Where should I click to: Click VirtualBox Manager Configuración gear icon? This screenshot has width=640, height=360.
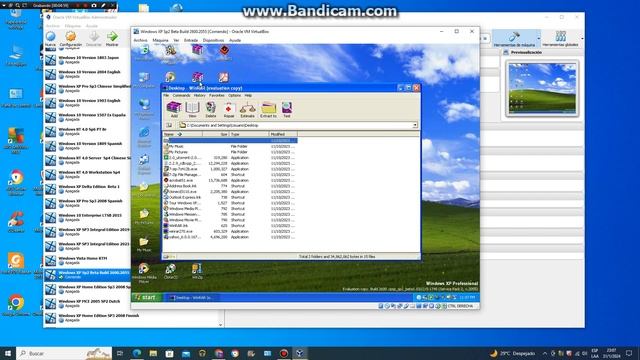71,37
